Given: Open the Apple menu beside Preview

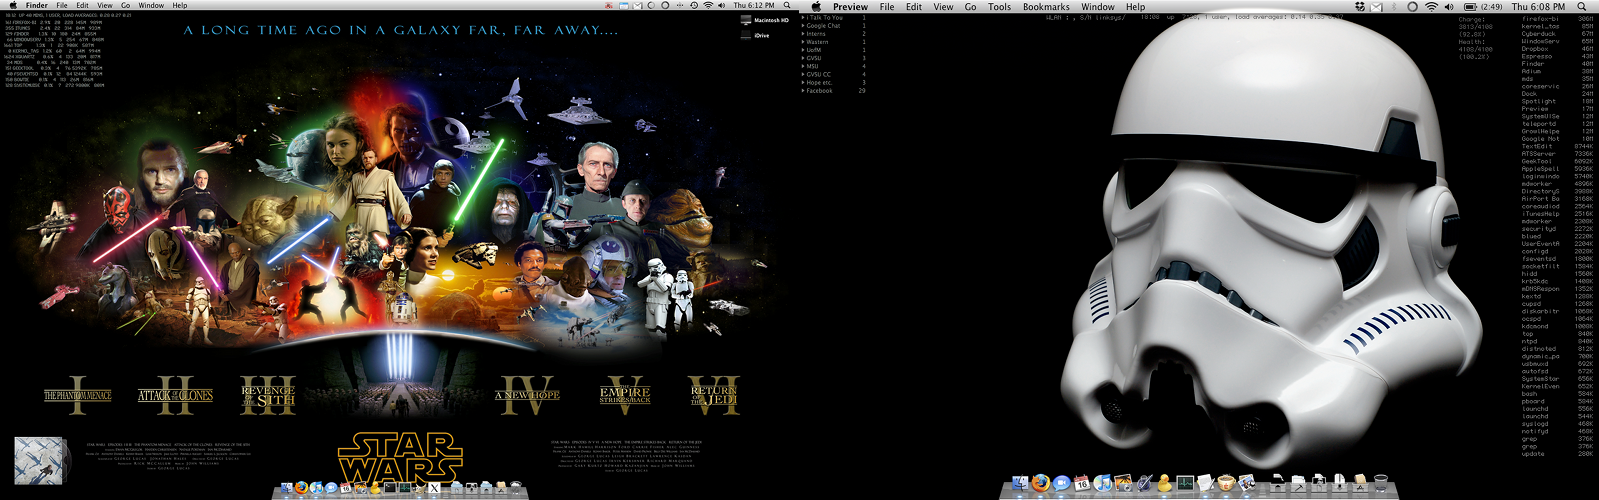Looking at the screenshot, I should tap(815, 7).
